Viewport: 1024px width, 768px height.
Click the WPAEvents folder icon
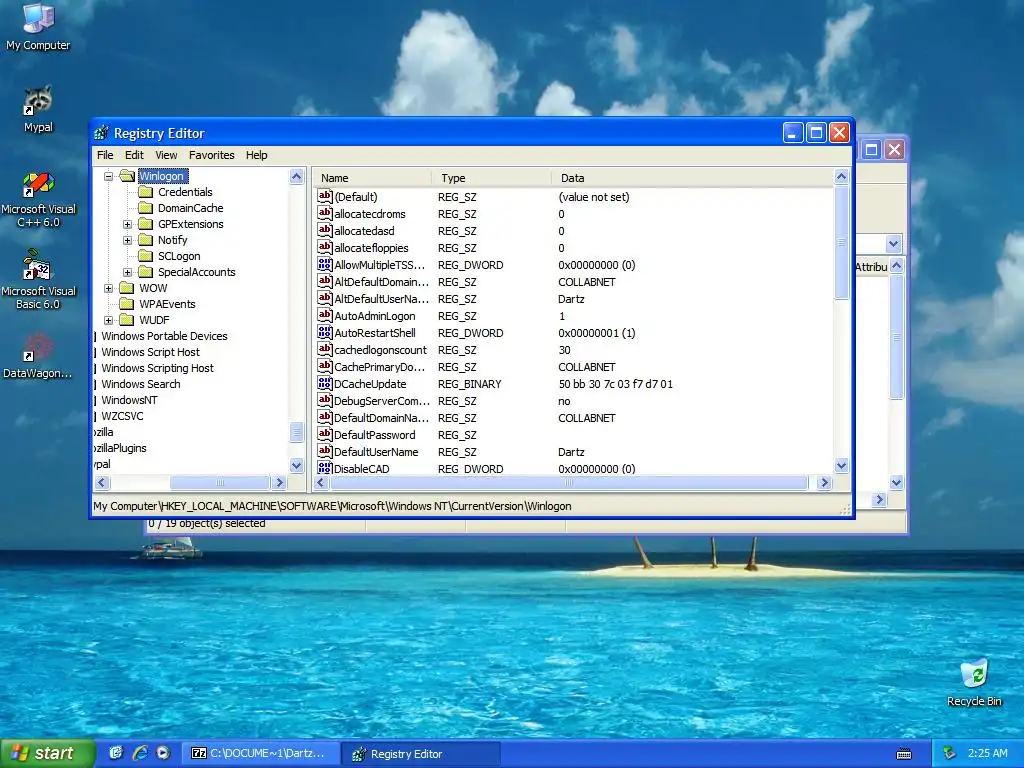[127, 304]
